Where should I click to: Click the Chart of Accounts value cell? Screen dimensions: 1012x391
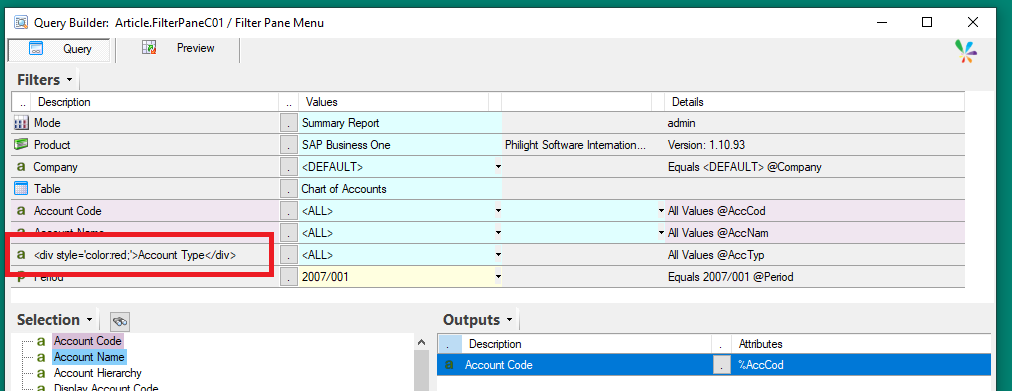click(x=401, y=188)
